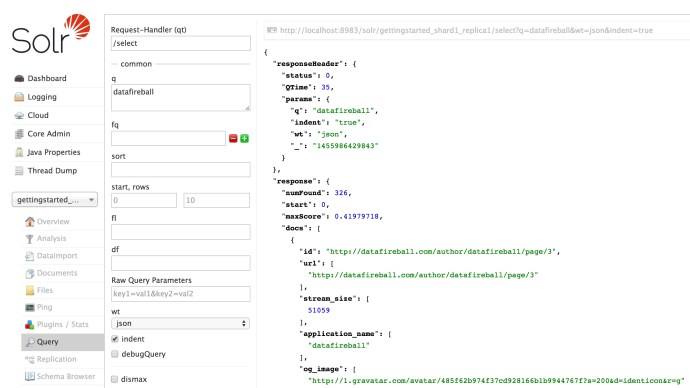Open the wt json format dropdown
The height and width of the screenshot is (388, 690).
pos(180,323)
